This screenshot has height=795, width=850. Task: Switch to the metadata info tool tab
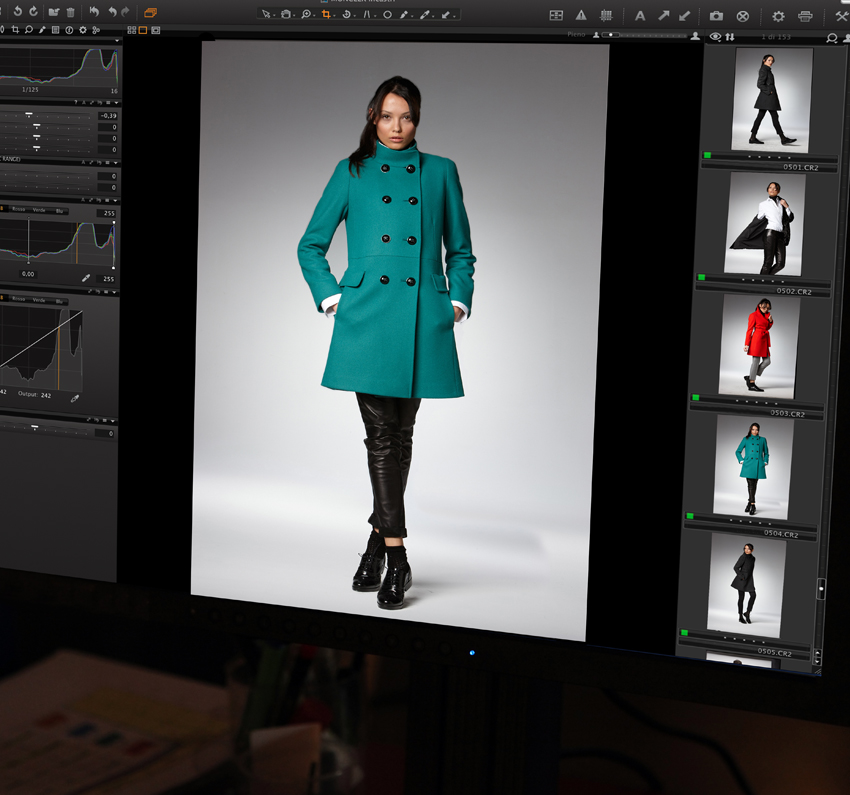pyautogui.click(x=69, y=30)
